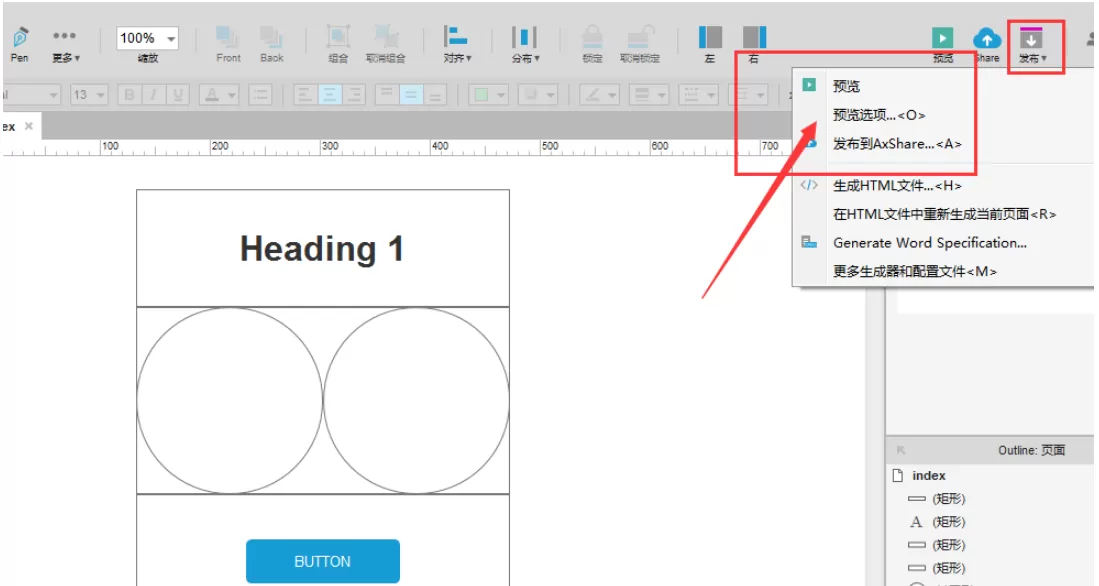Click the green icon beside 预览 menu item

tap(809, 85)
